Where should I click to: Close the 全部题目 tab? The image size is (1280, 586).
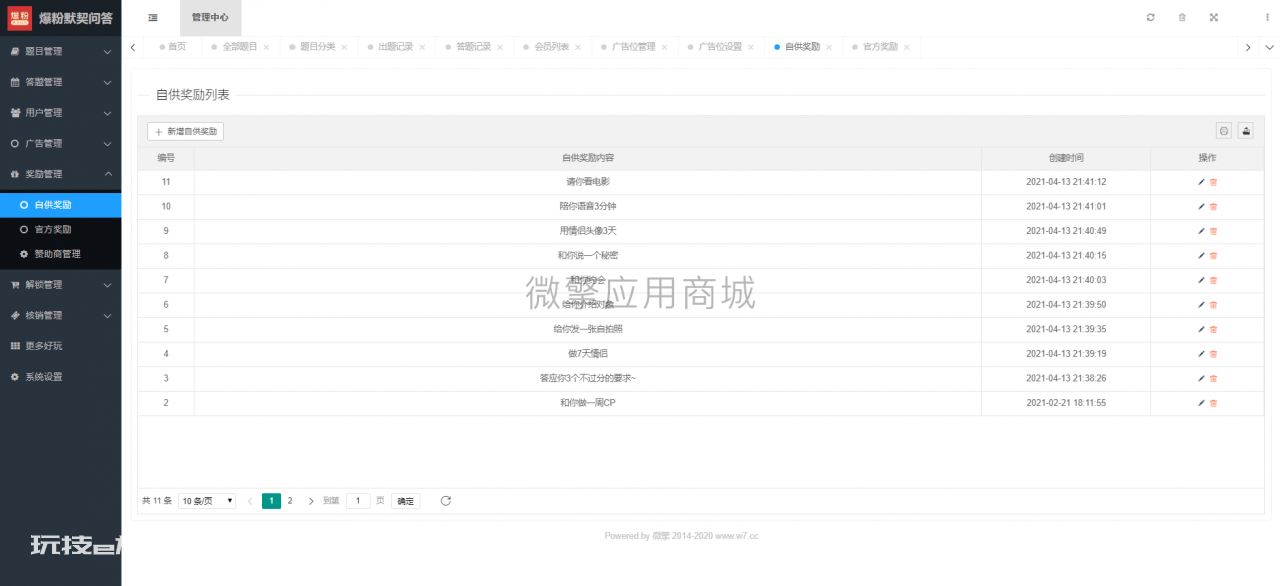(266, 48)
